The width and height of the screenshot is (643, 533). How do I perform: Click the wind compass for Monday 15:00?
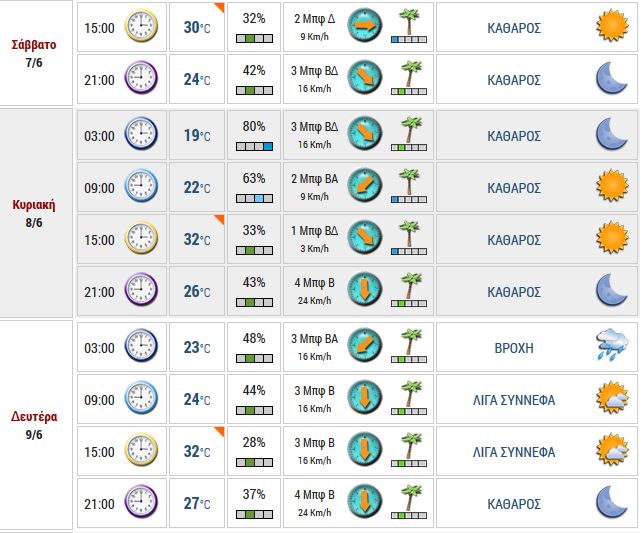(x=364, y=451)
